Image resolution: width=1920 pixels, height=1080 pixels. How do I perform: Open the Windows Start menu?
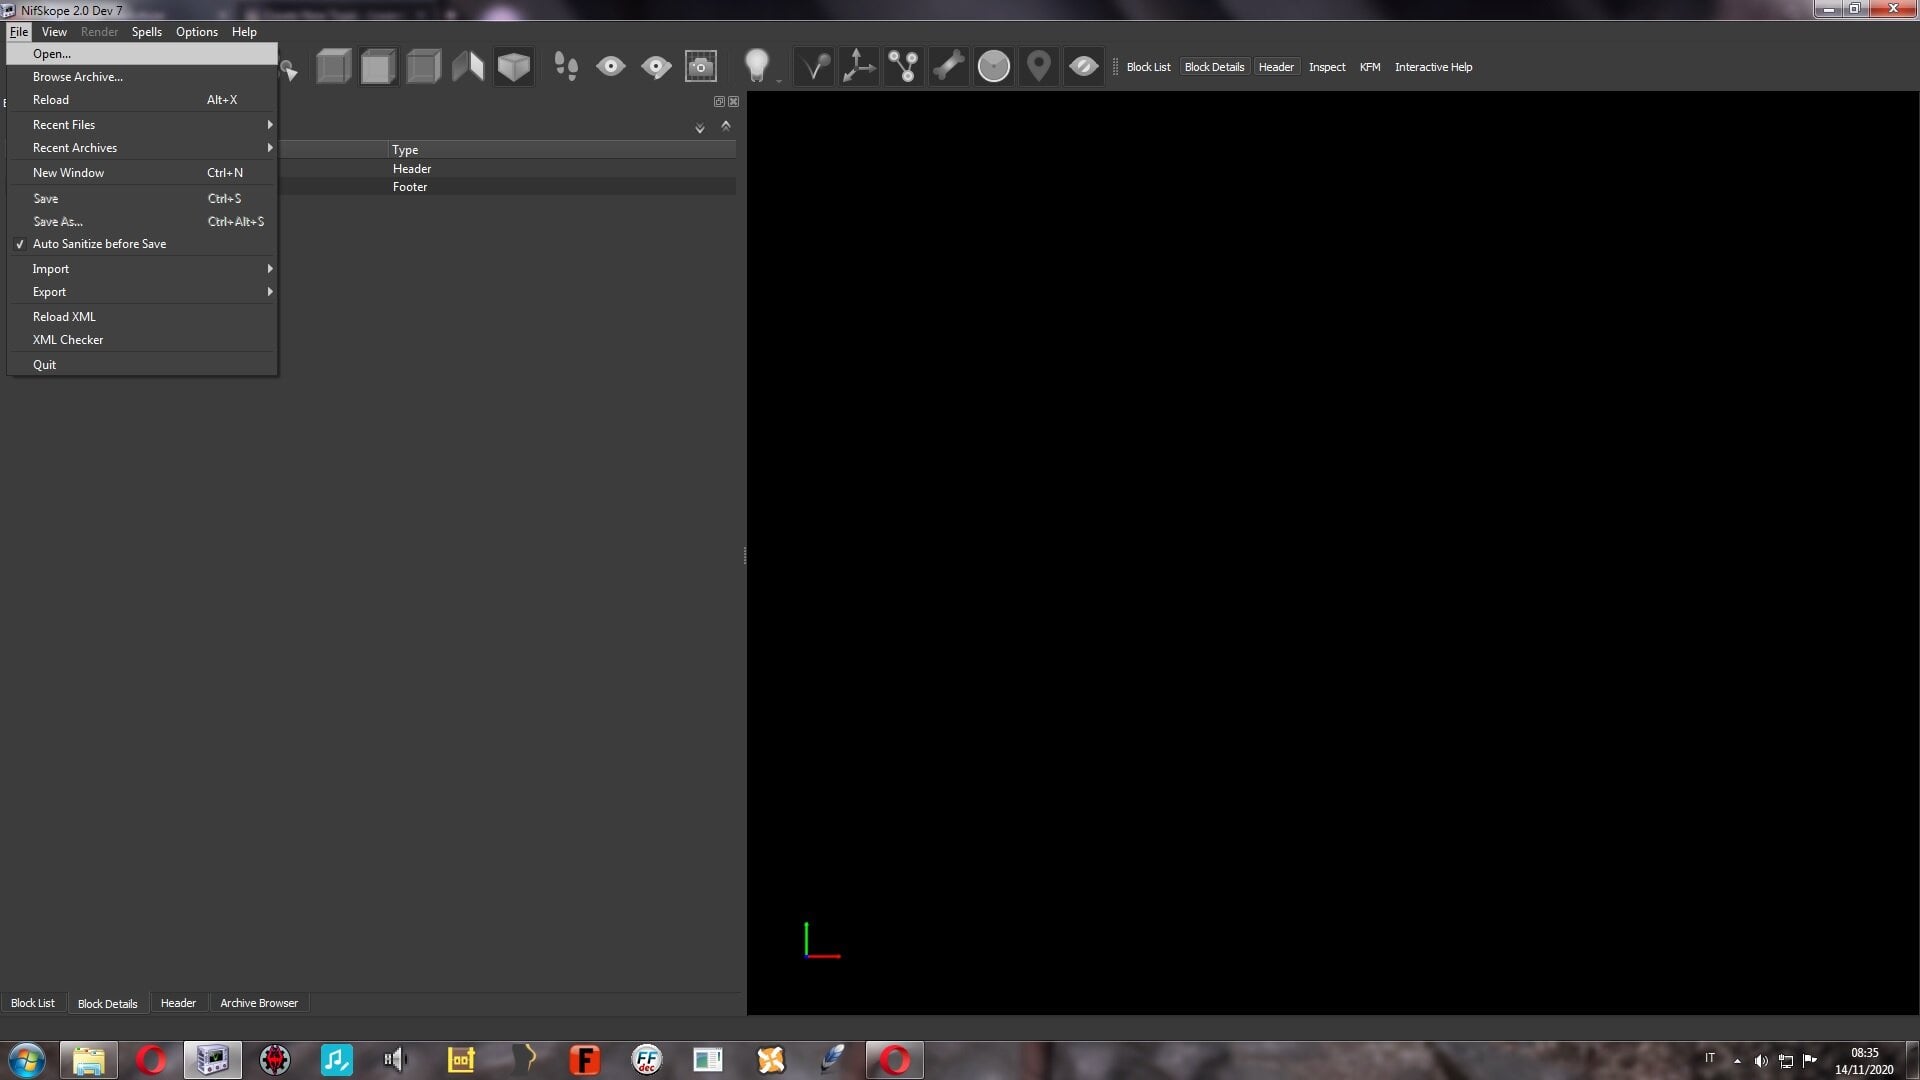click(x=27, y=1060)
